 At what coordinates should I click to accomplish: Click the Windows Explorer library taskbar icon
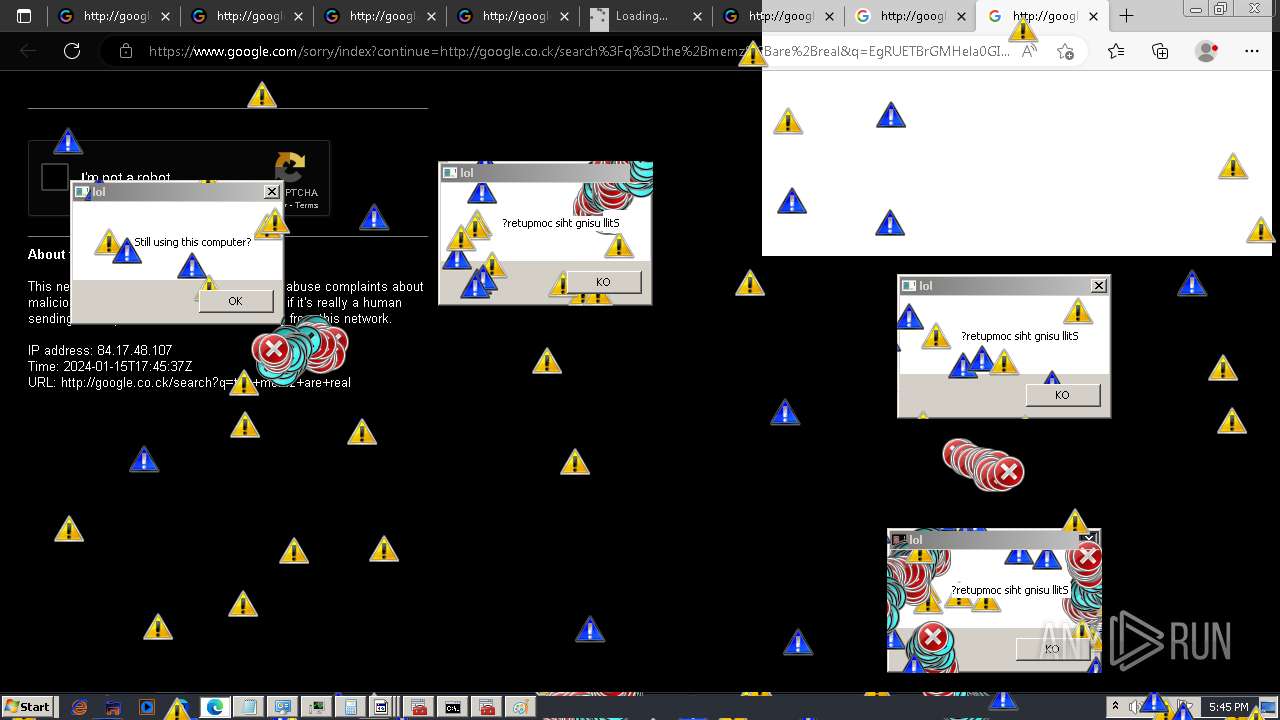(x=112, y=707)
